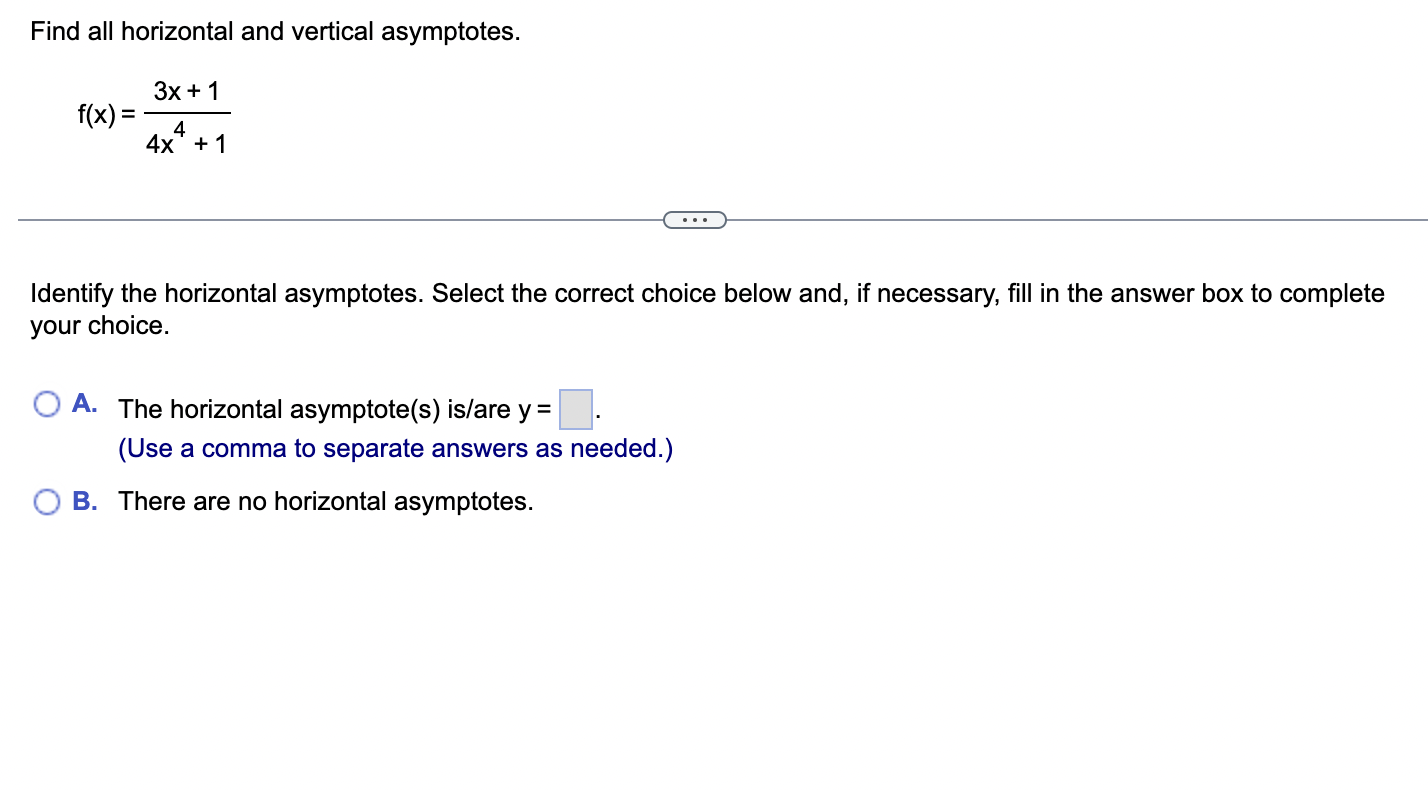Expand the question details via ellipsis control

(x=694, y=219)
